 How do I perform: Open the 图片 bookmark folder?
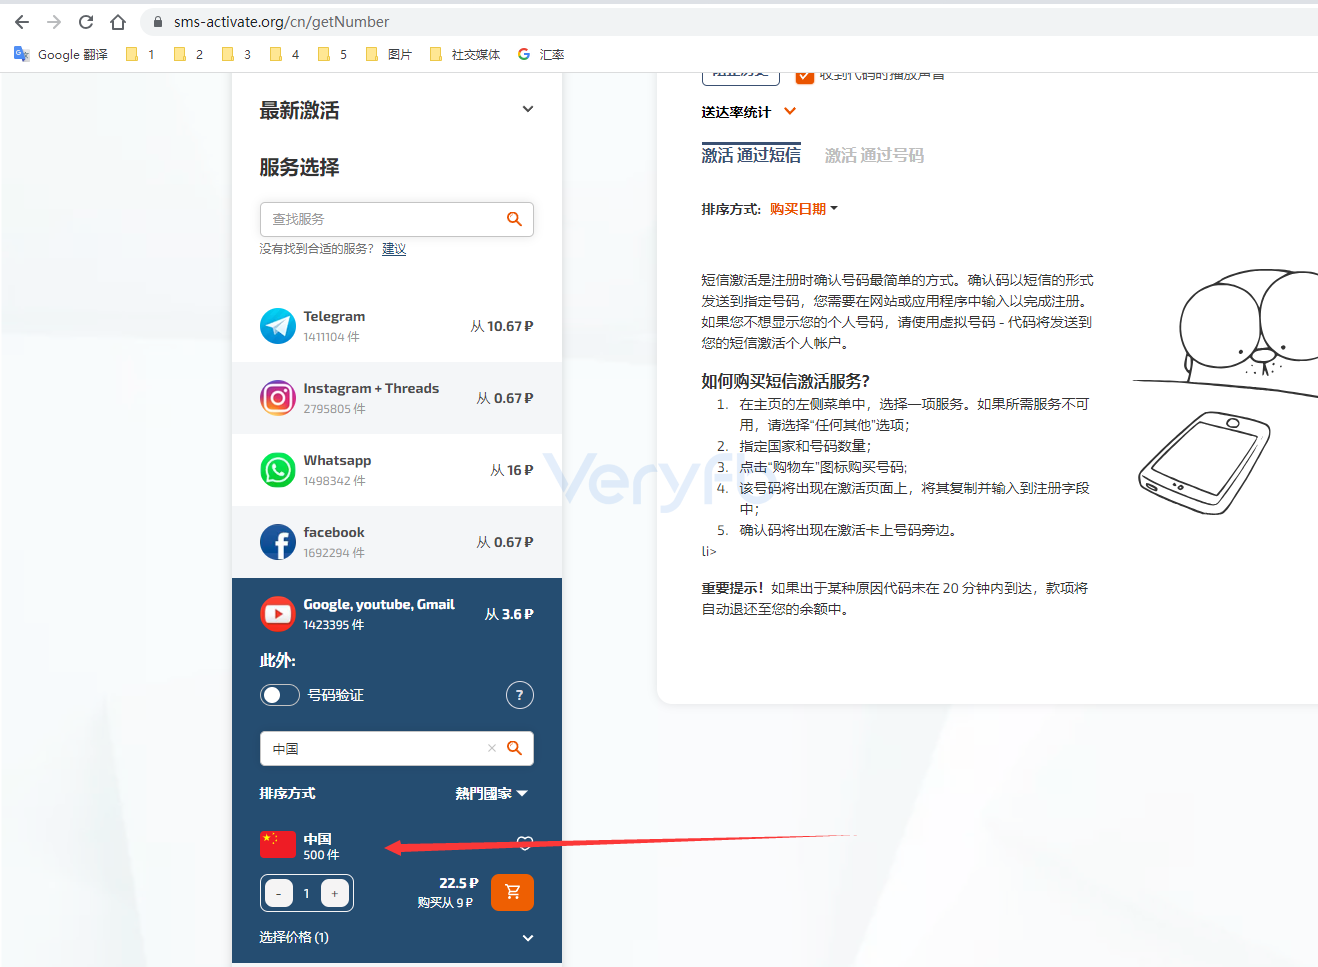point(388,54)
